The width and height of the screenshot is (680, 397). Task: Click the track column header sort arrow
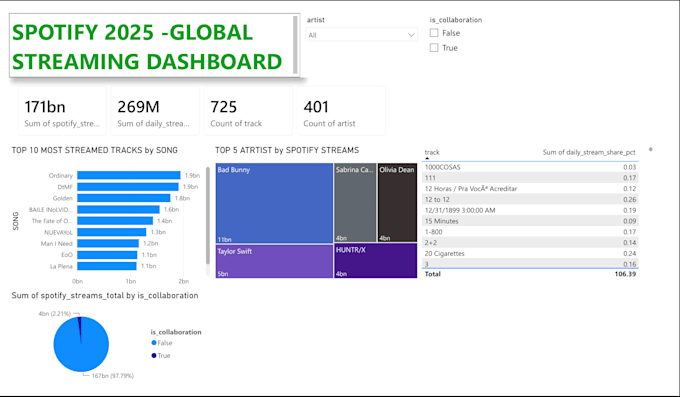pos(427,158)
